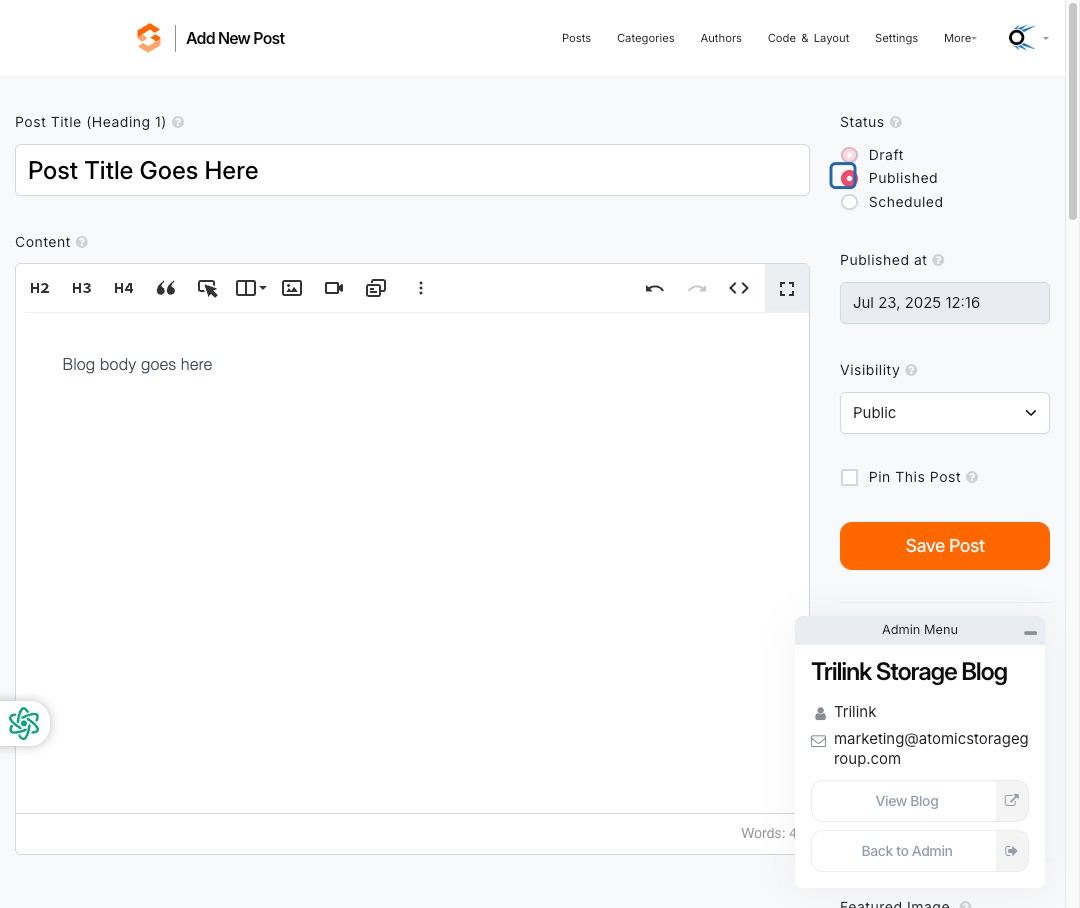Open the three-dot more options menu
Screen dimensions: 1080x908
pyautogui.click(x=421, y=288)
